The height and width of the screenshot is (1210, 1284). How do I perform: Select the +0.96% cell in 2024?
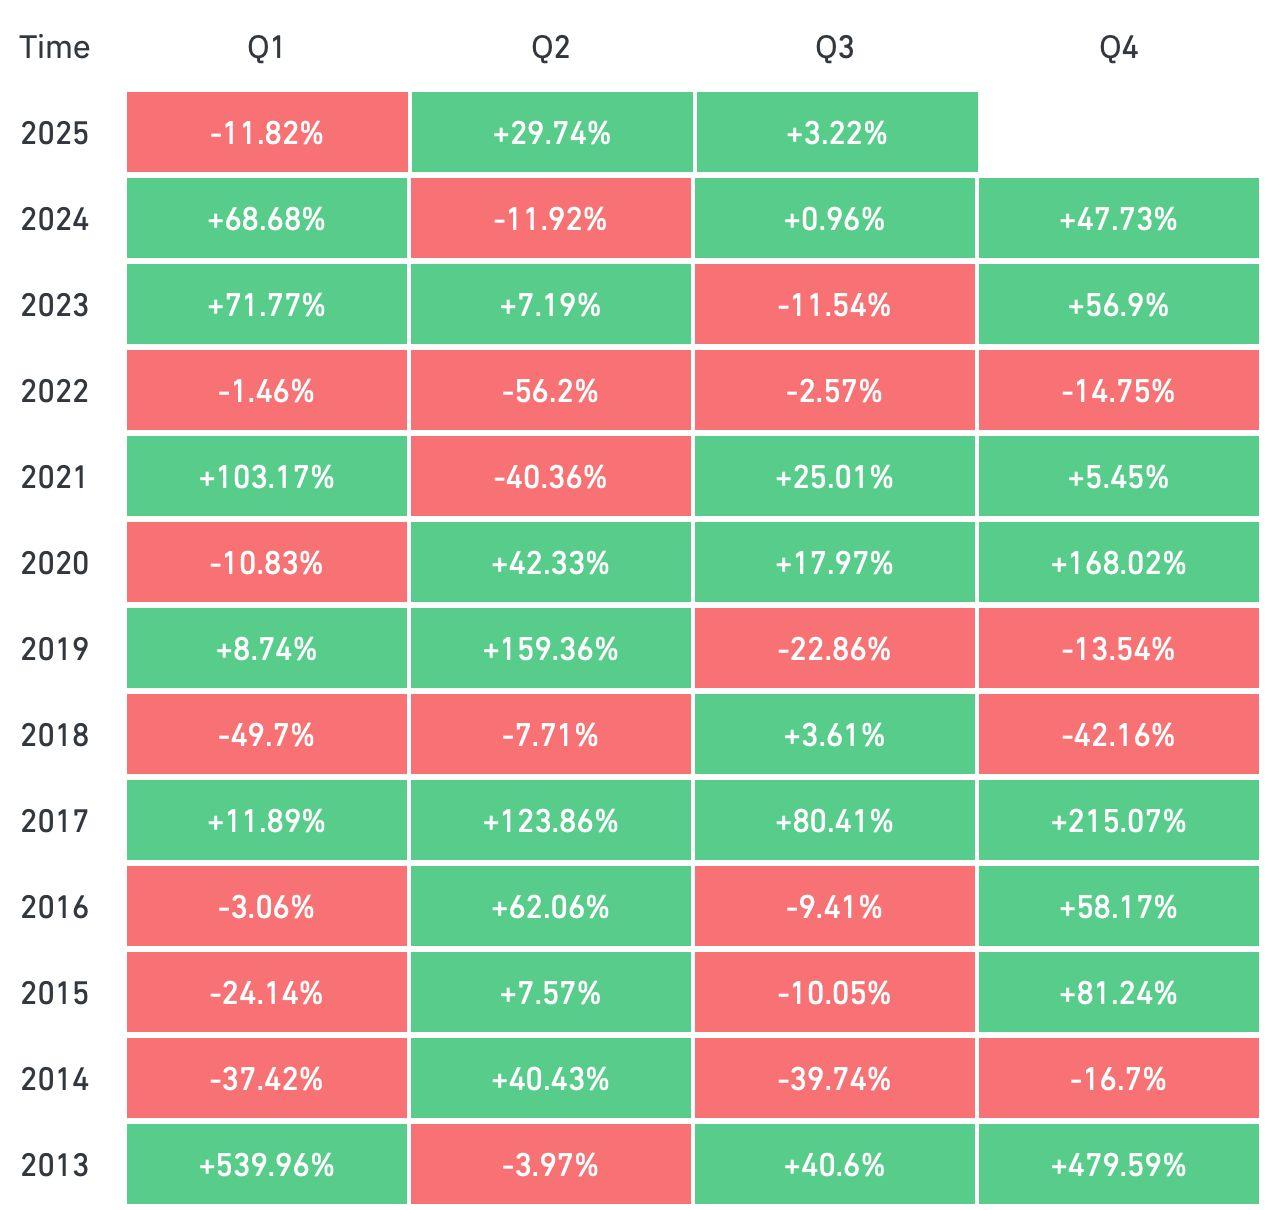[x=834, y=219]
